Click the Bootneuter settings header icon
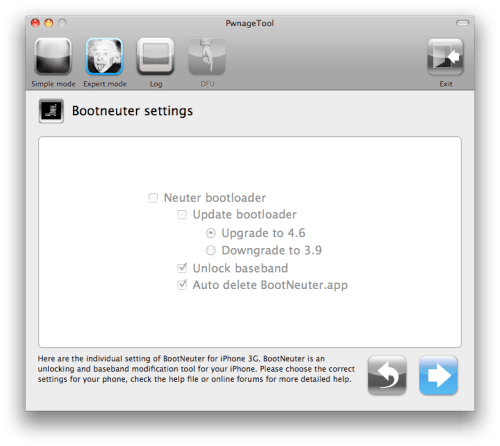This screenshot has width=500, height=446. point(51,111)
